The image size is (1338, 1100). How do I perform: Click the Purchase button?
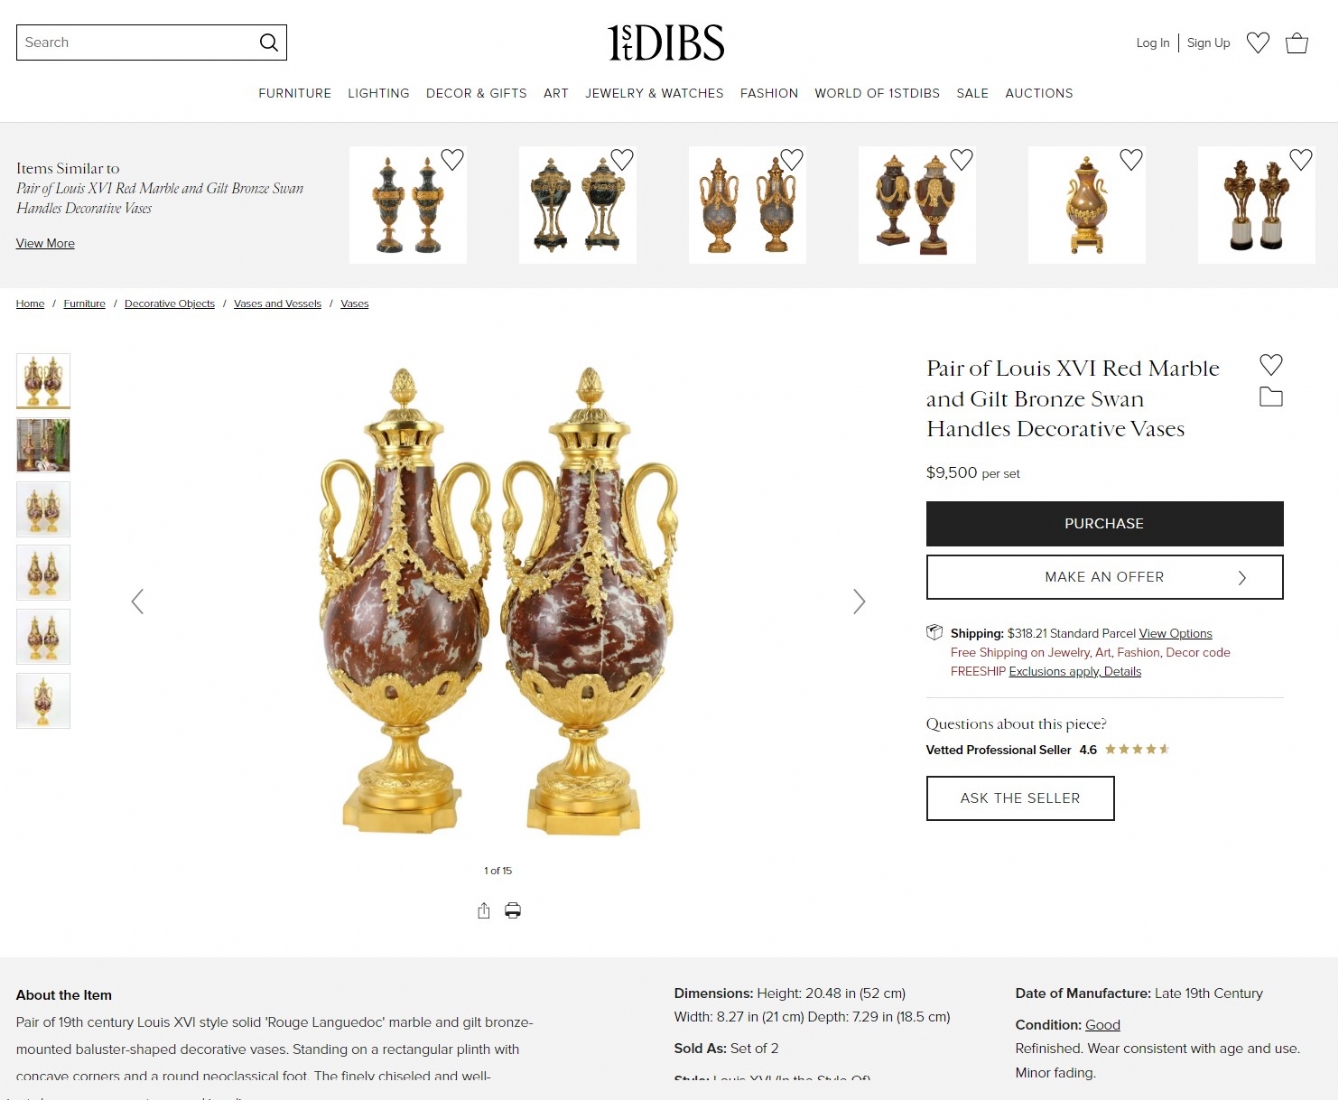point(1105,524)
